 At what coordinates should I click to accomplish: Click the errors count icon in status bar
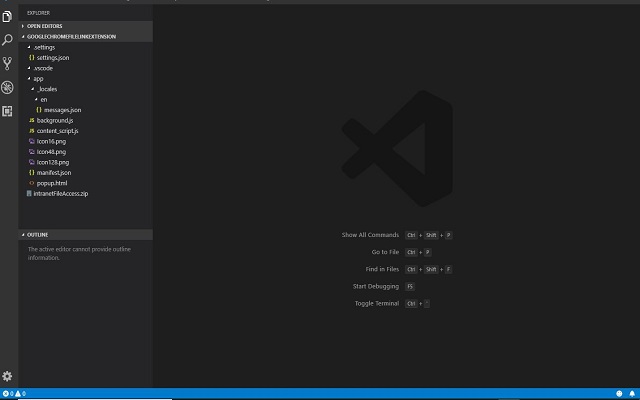(x=8, y=393)
